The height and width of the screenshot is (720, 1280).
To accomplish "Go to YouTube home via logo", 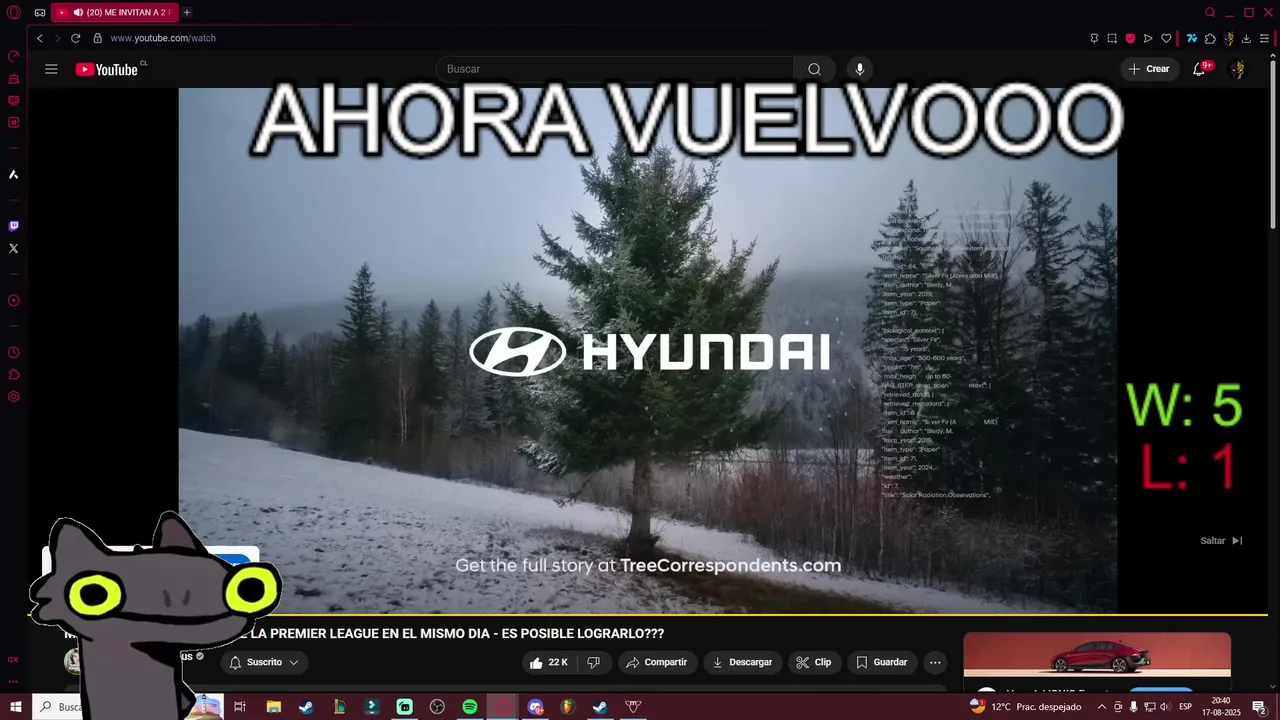I will pos(107,69).
